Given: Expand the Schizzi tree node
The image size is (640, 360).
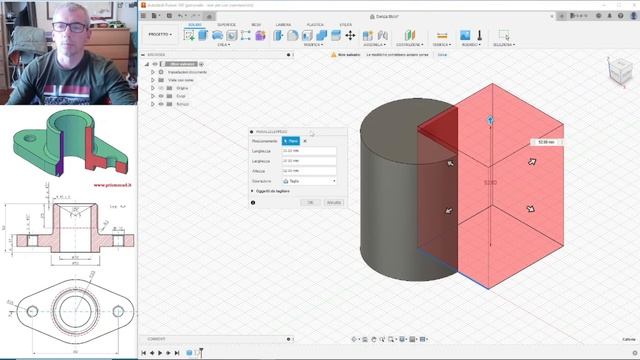Looking at the screenshot, I should point(153,104).
